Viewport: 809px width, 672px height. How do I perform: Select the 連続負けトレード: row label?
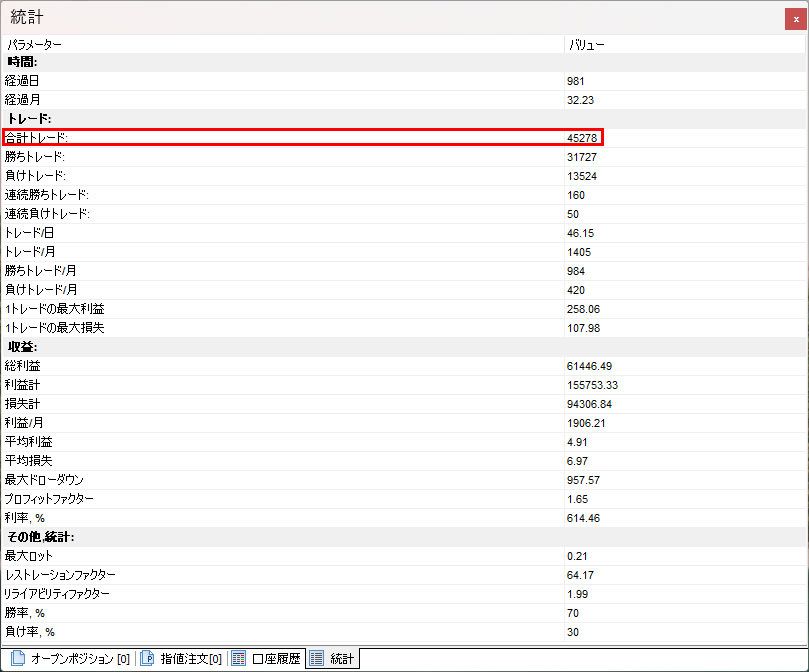pyautogui.click(x=47, y=214)
